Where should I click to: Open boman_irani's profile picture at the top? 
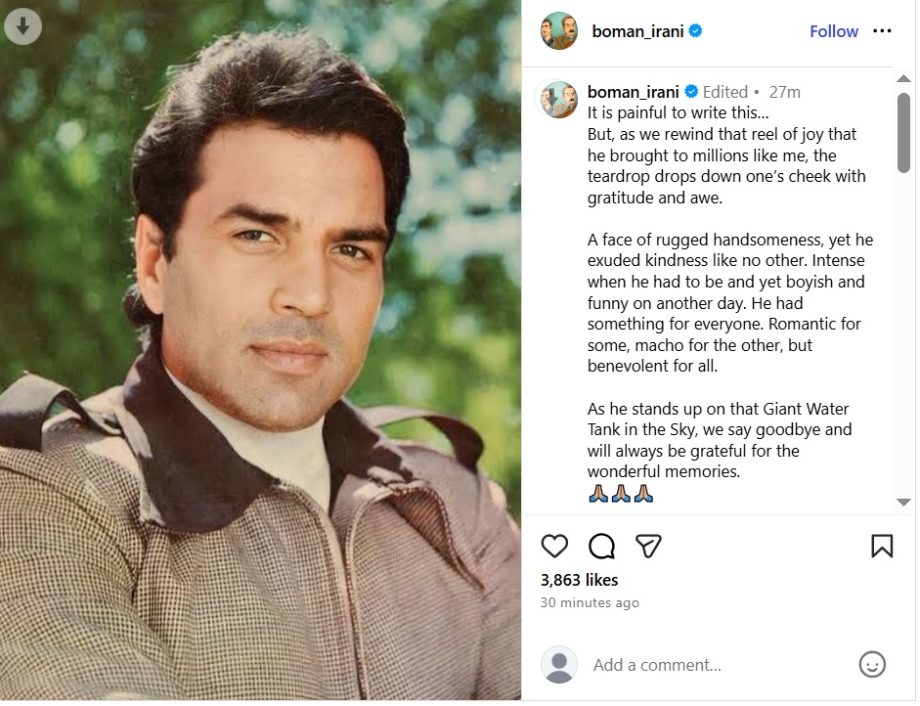[x=558, y=31]
